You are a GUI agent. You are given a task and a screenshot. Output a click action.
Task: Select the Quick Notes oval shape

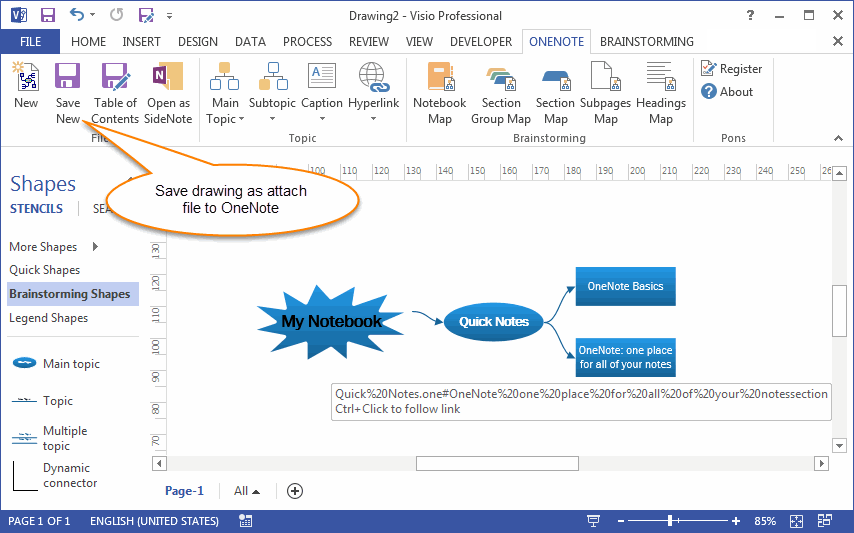(x=493, y=322)
